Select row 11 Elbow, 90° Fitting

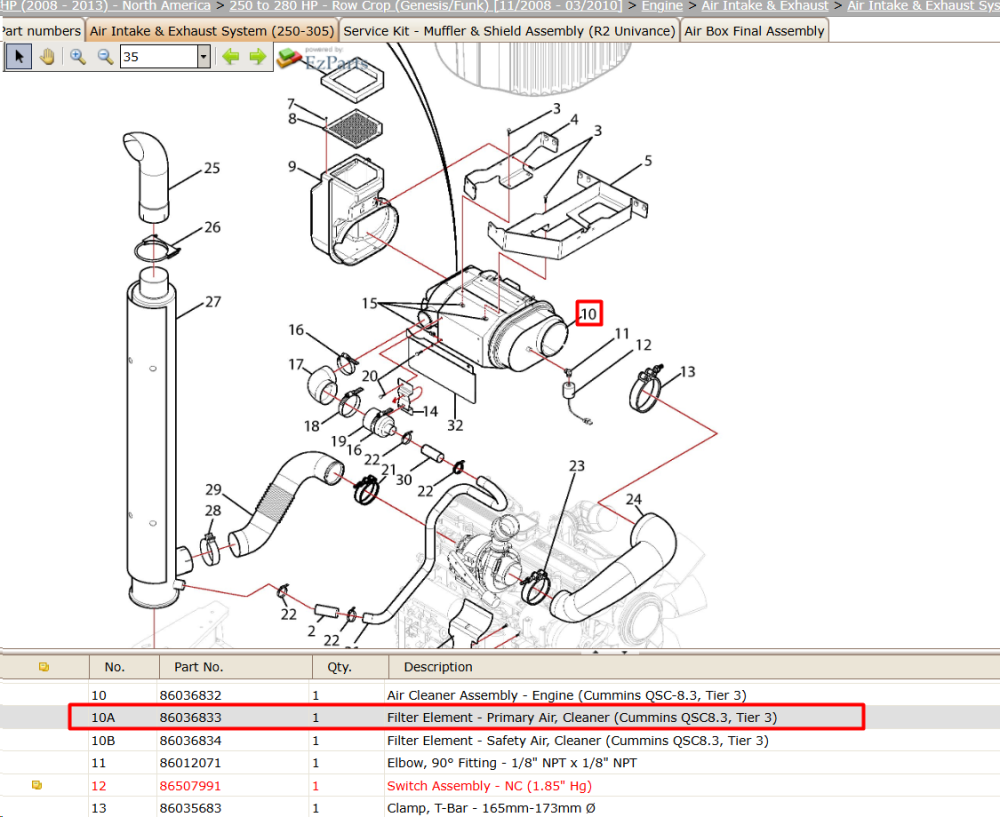(500, 763)
